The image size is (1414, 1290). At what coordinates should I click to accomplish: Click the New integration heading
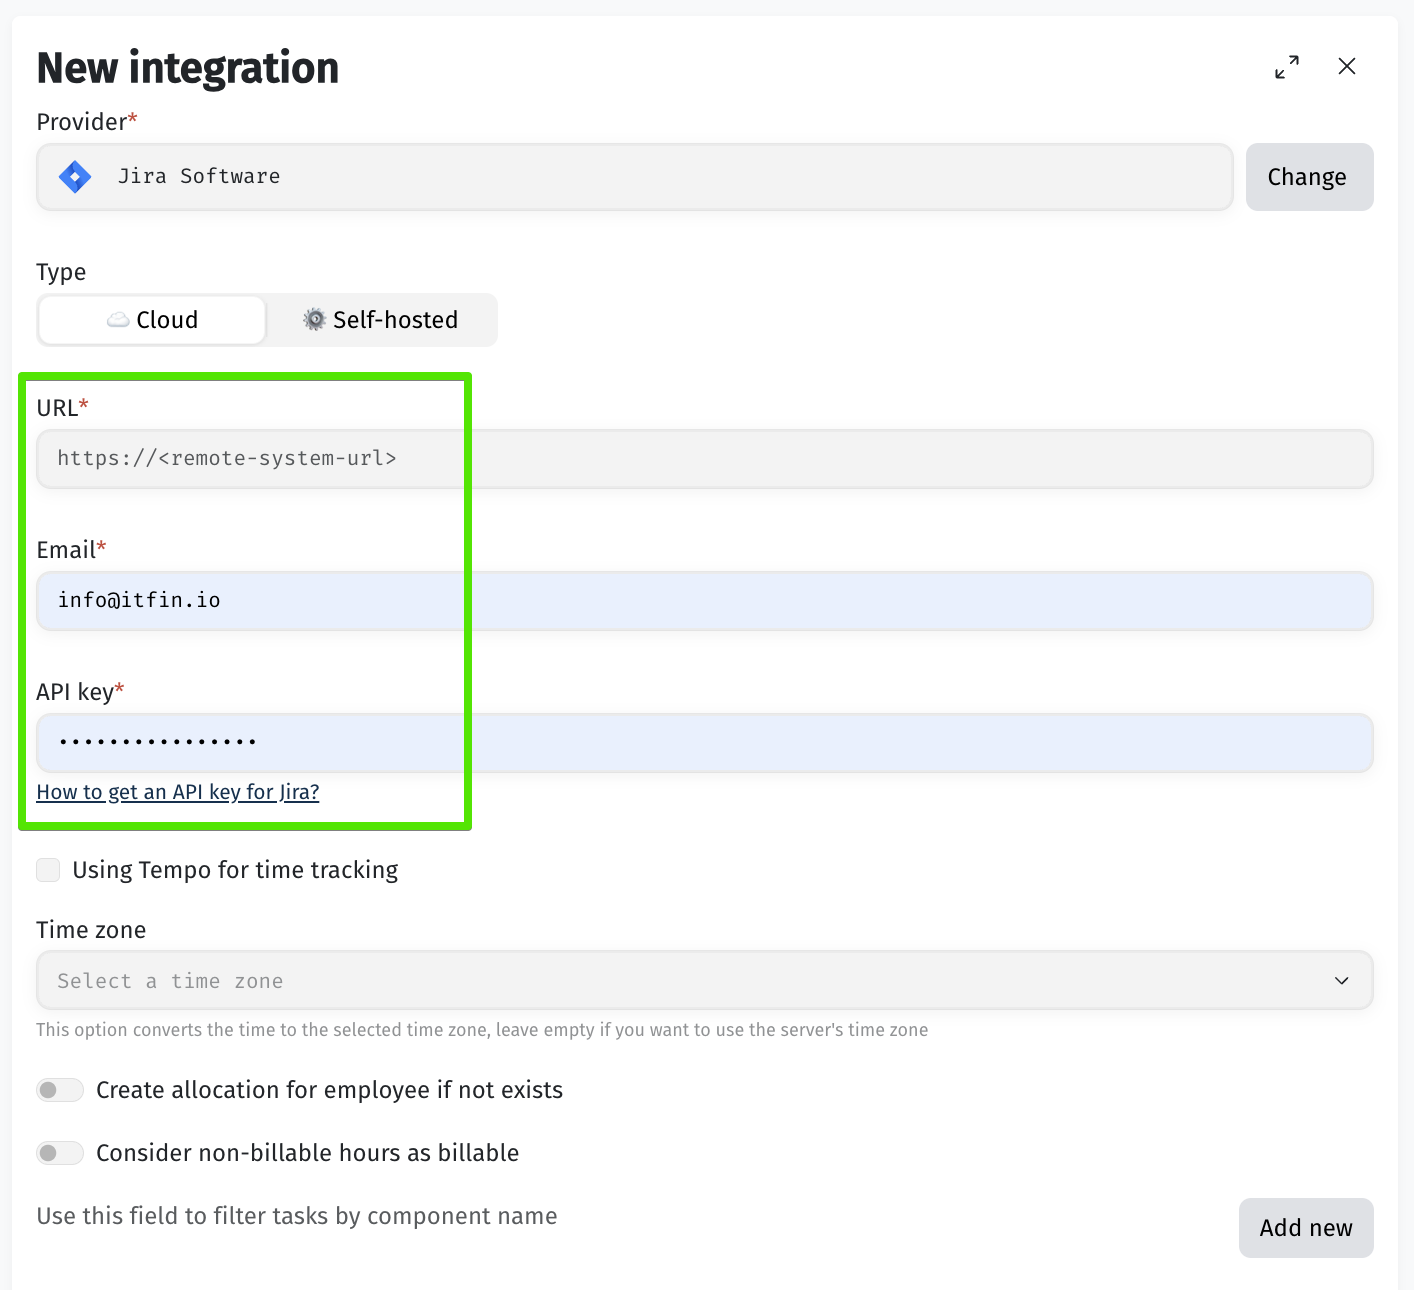(x=188, y=68)
